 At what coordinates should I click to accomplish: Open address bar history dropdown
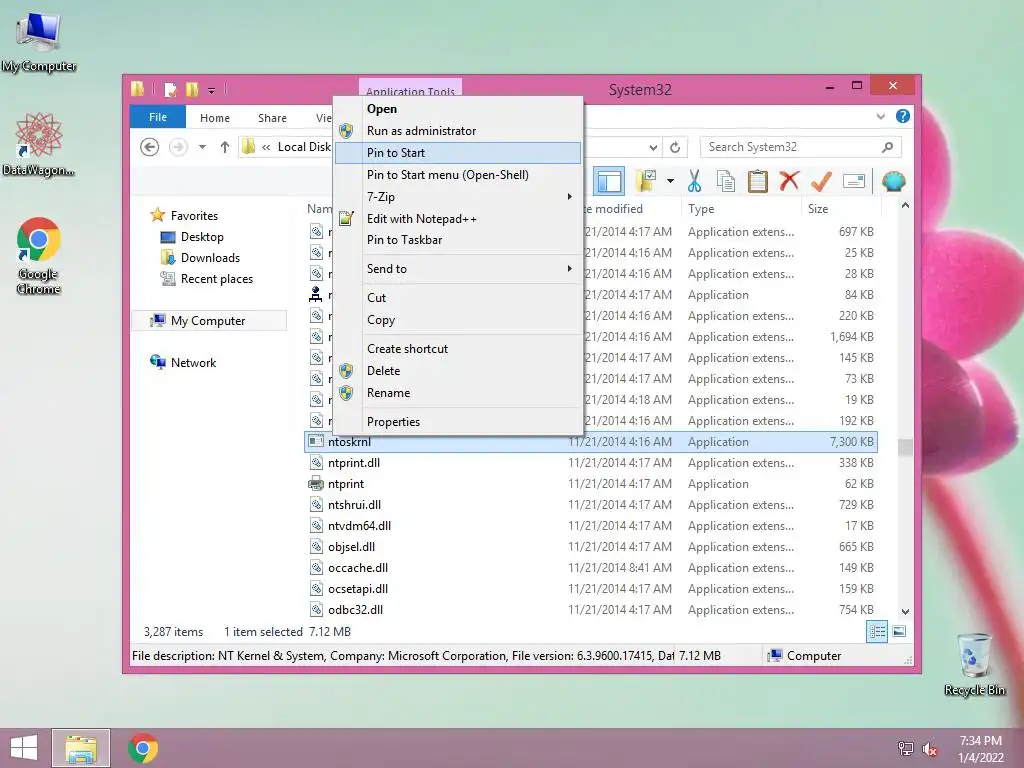point(653,148)
